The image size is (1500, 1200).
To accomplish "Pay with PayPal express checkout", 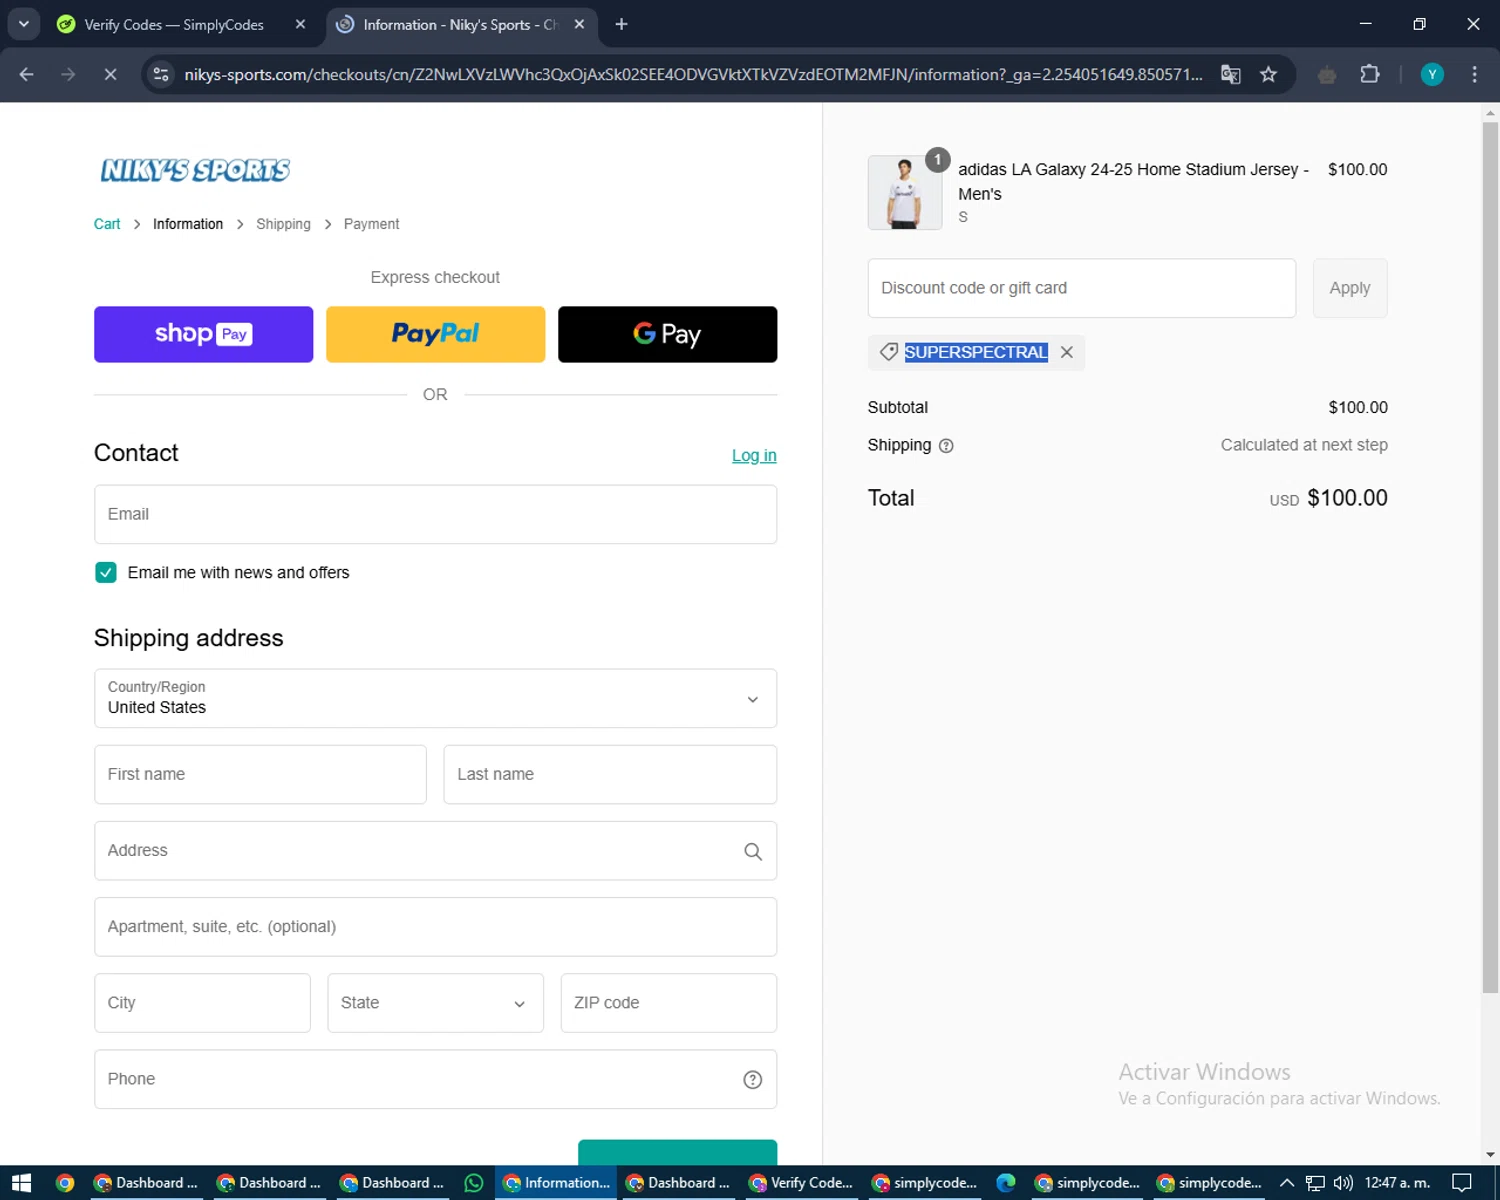I will (435, 334).
